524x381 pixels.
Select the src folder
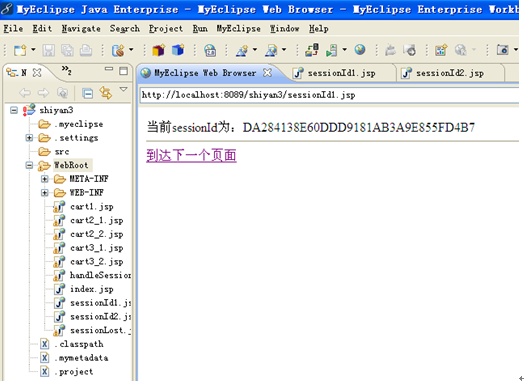tap(62, 152)
